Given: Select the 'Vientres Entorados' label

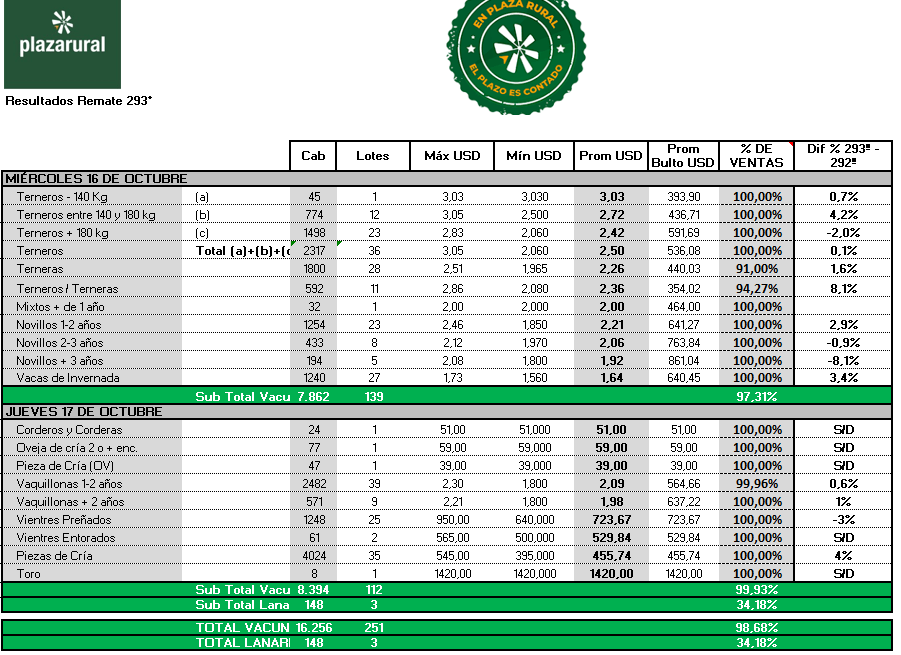Looking at the screenshot, I should (66, 538).
